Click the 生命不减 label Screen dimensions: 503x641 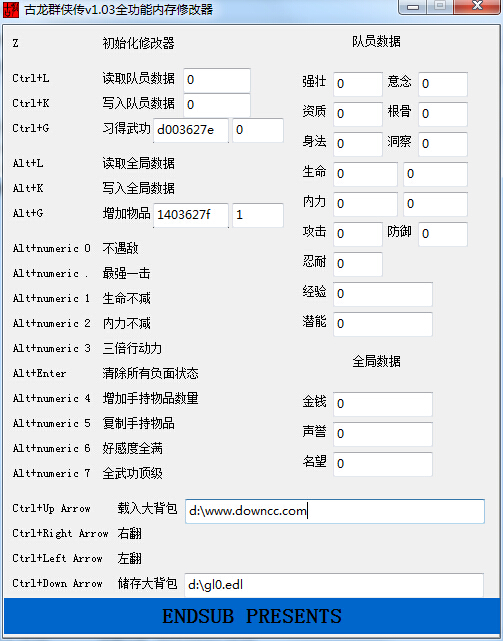coord(126,298)
